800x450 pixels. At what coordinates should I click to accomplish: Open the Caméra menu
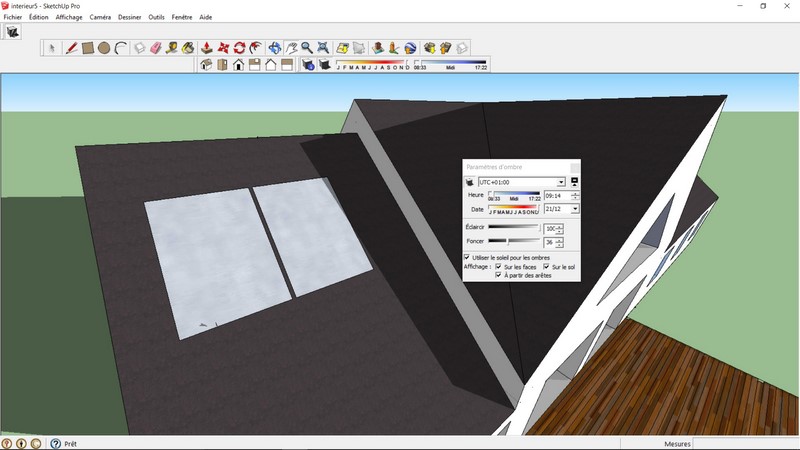pyautogui.click(x=100, y=17)
